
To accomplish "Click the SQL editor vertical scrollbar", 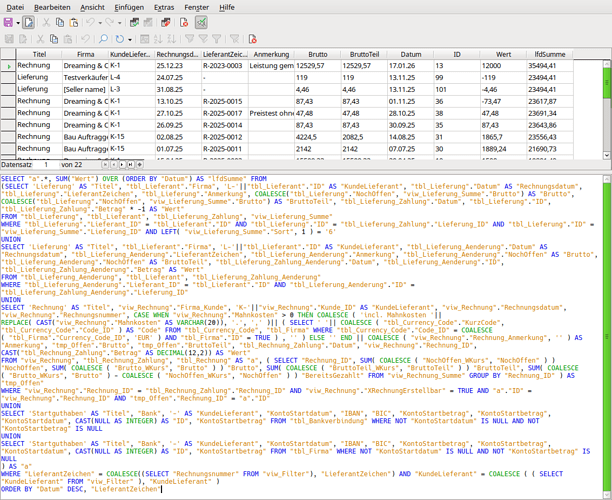I will (607, 336).
